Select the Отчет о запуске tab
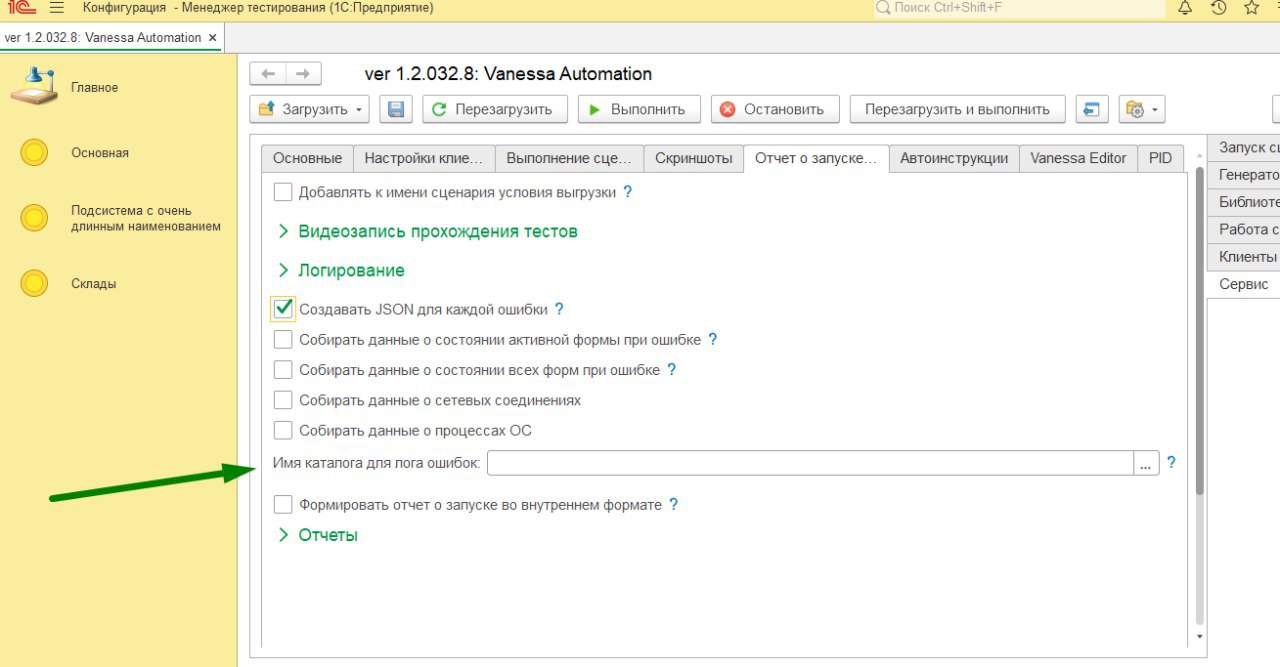The image size is (1280, 667). coord(816,158)
